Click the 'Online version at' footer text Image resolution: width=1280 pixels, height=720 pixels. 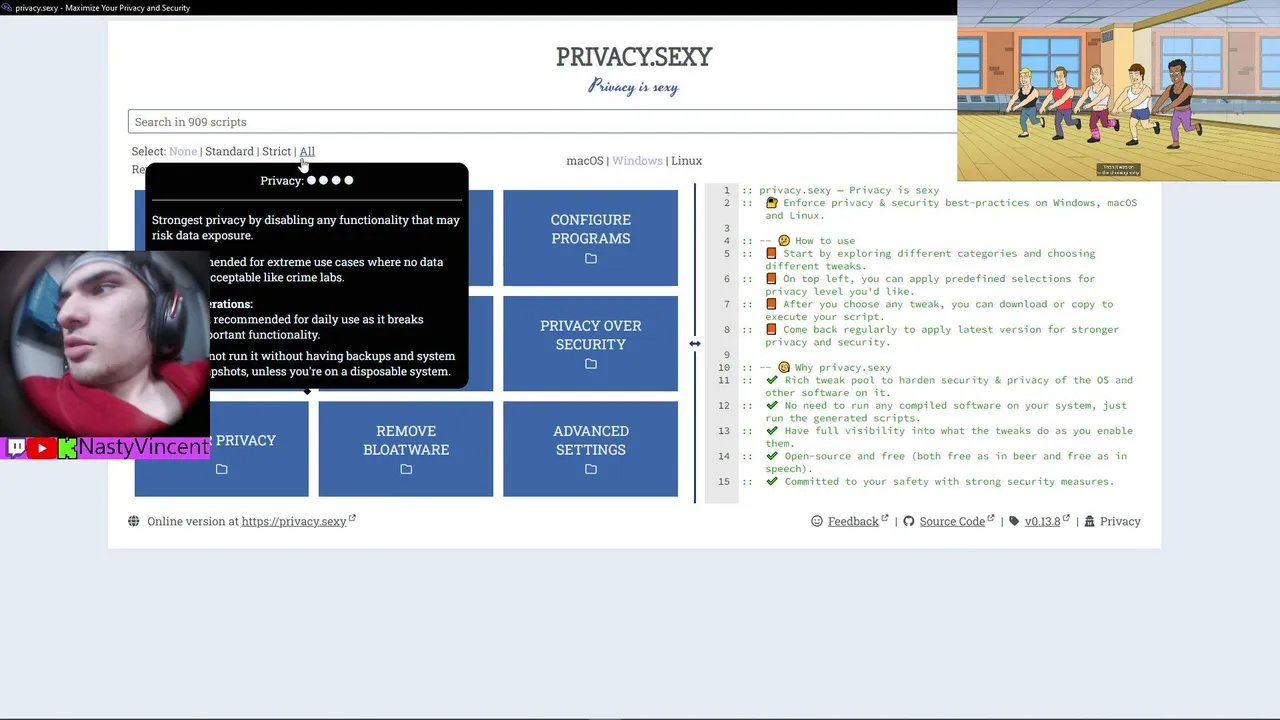[x=193, y=521]
